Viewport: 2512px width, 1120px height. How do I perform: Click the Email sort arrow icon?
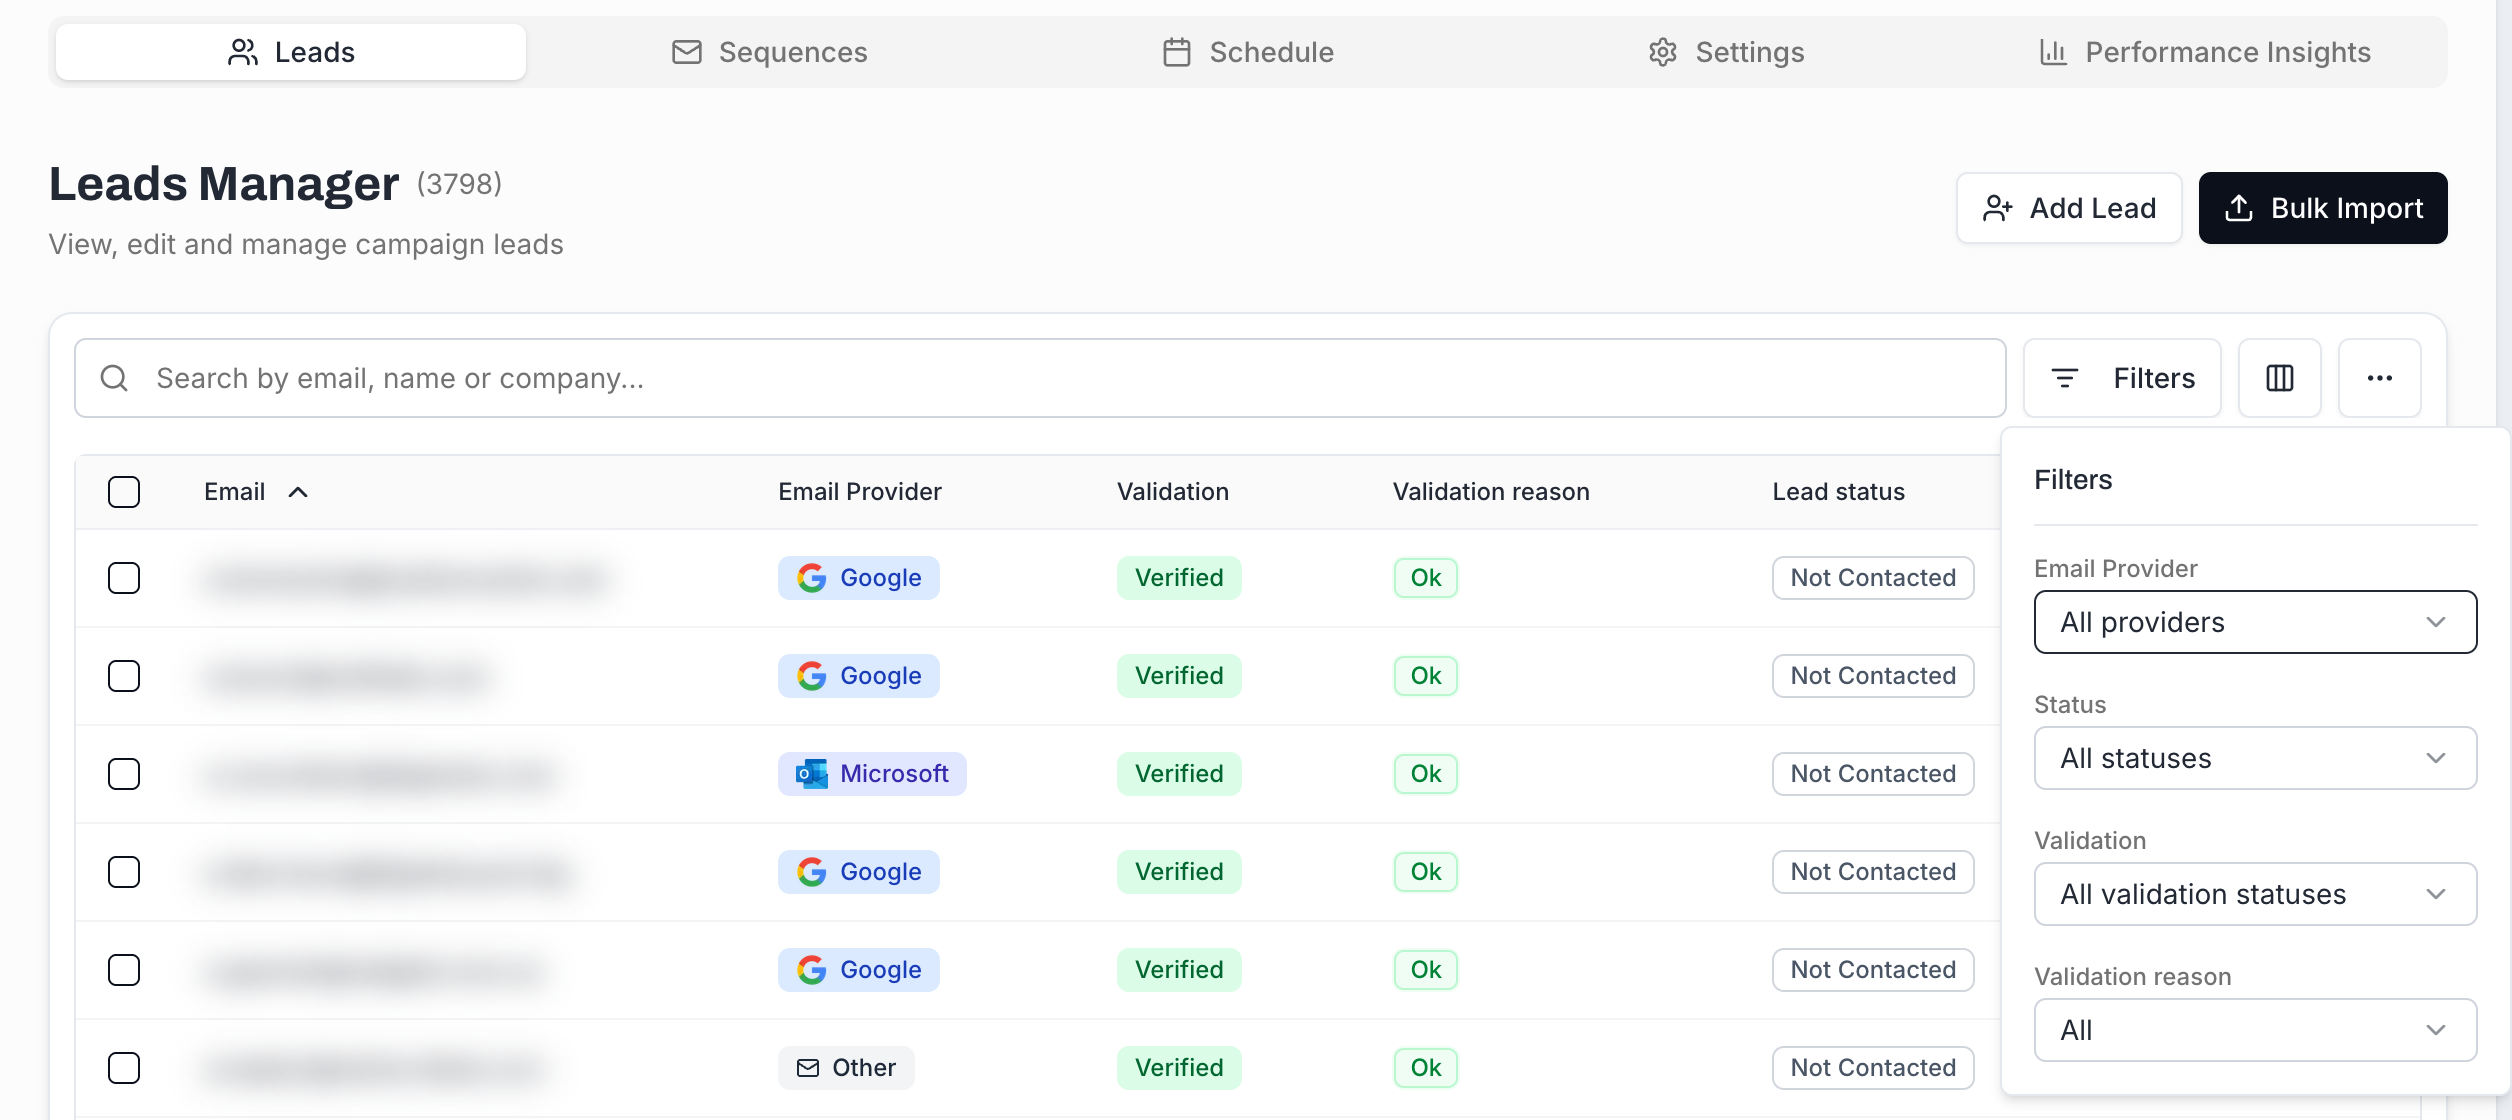pyautogui.click(x=298, y=492)
